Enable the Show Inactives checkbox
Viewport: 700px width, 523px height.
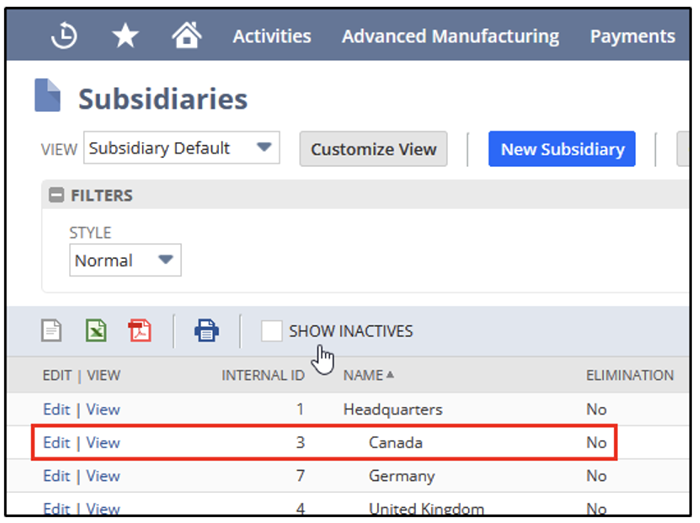pyautogui.click(x=271, y=331)
